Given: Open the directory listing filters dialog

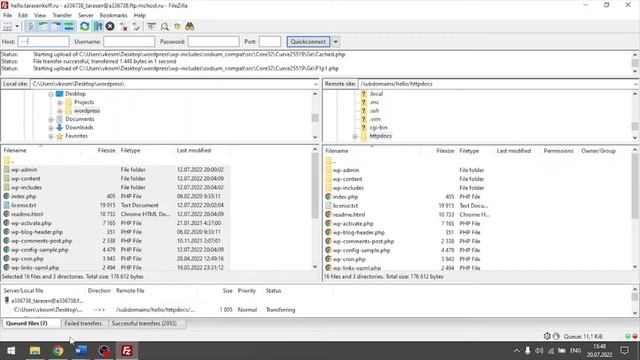Looking at the screenshot, I should (x=151, y=27).
